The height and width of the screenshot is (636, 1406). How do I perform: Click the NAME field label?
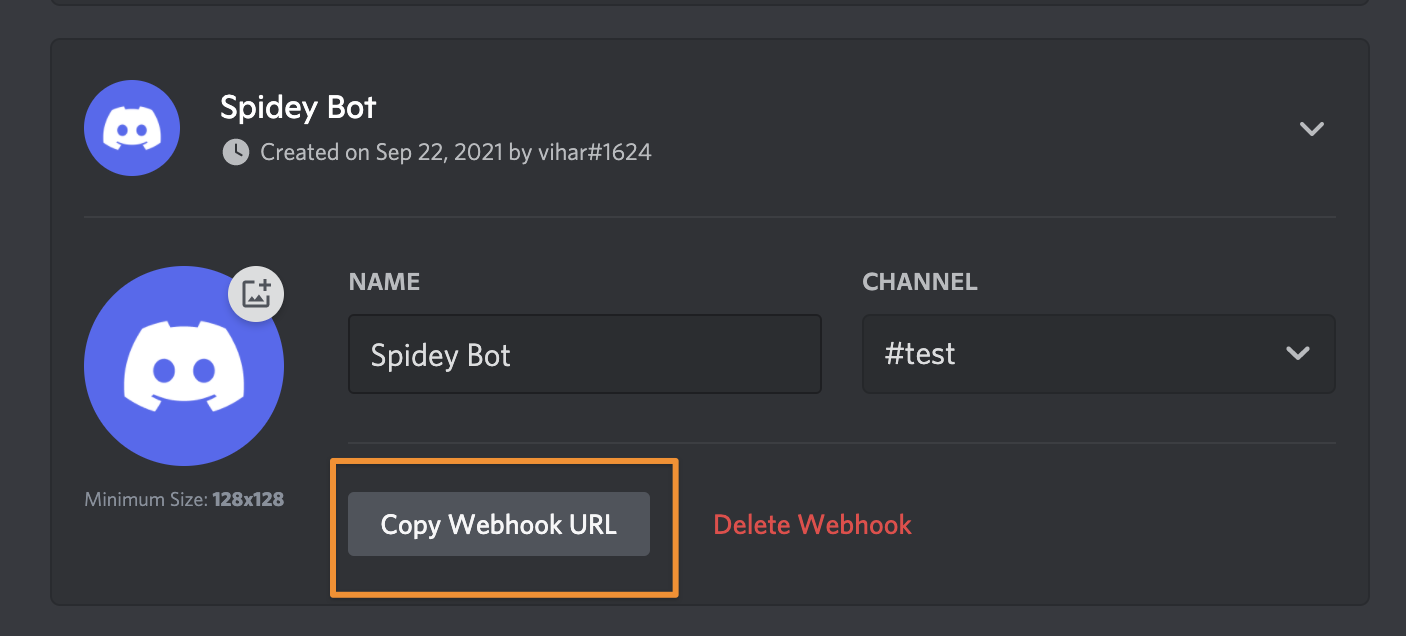pyautogui.click(x=384, y=282)
